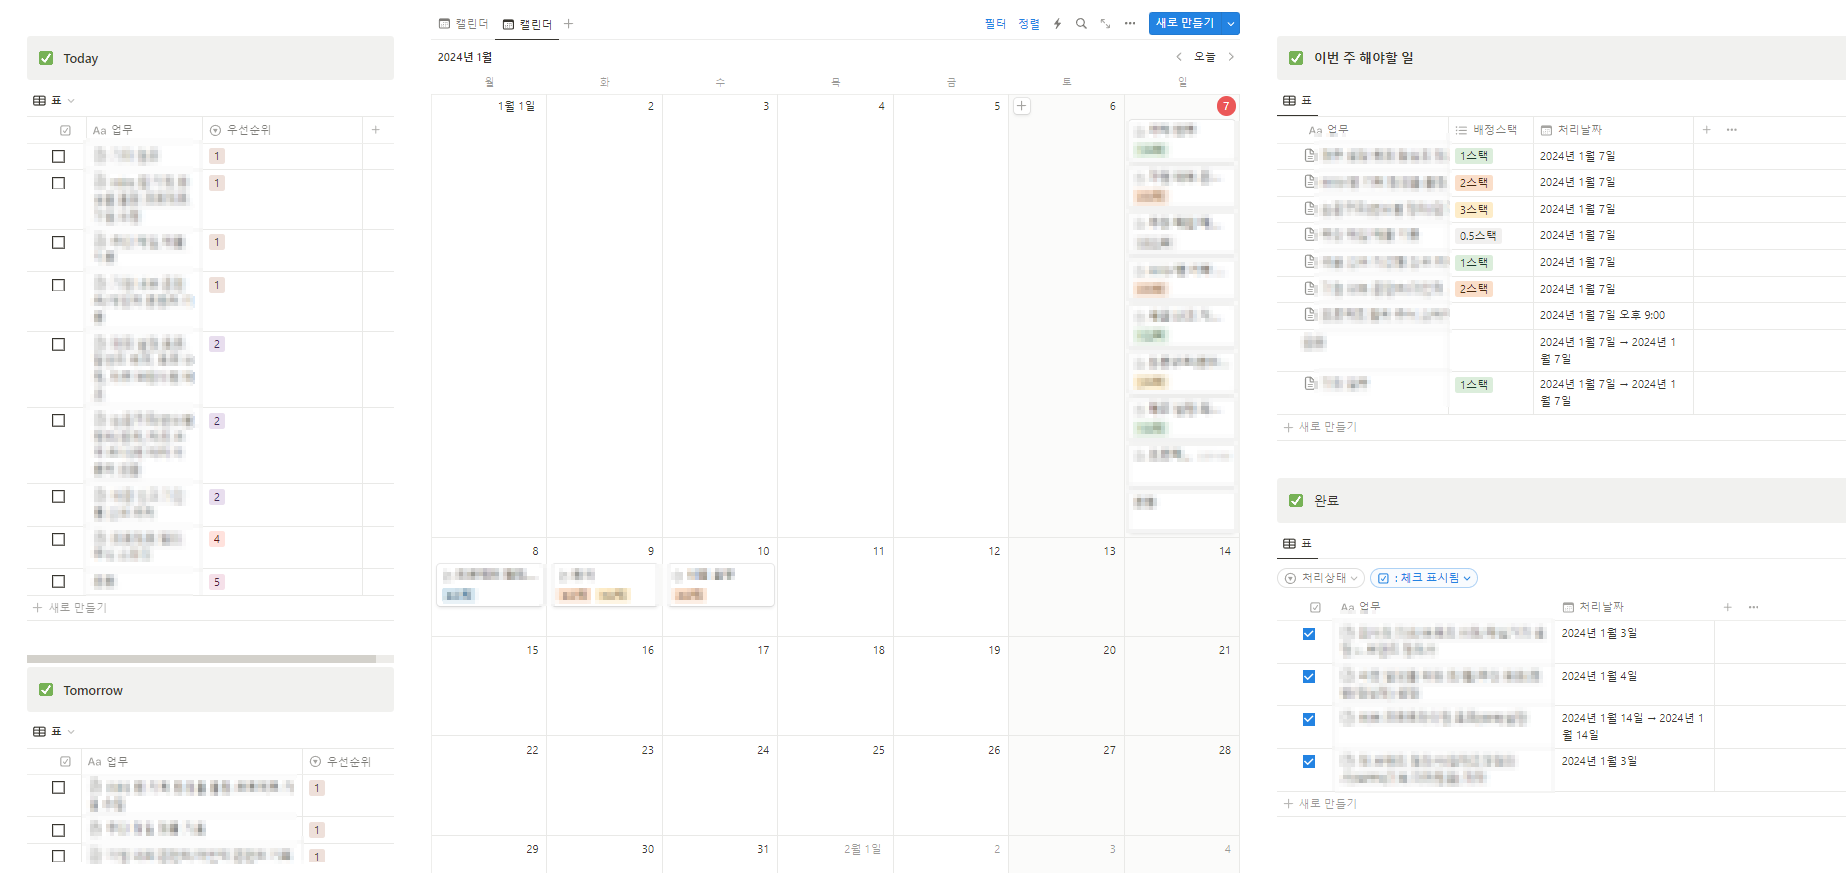Open 우선순위 column header in Today table
This screenshot has width=1846, height=873.
[x=240, y=130]
